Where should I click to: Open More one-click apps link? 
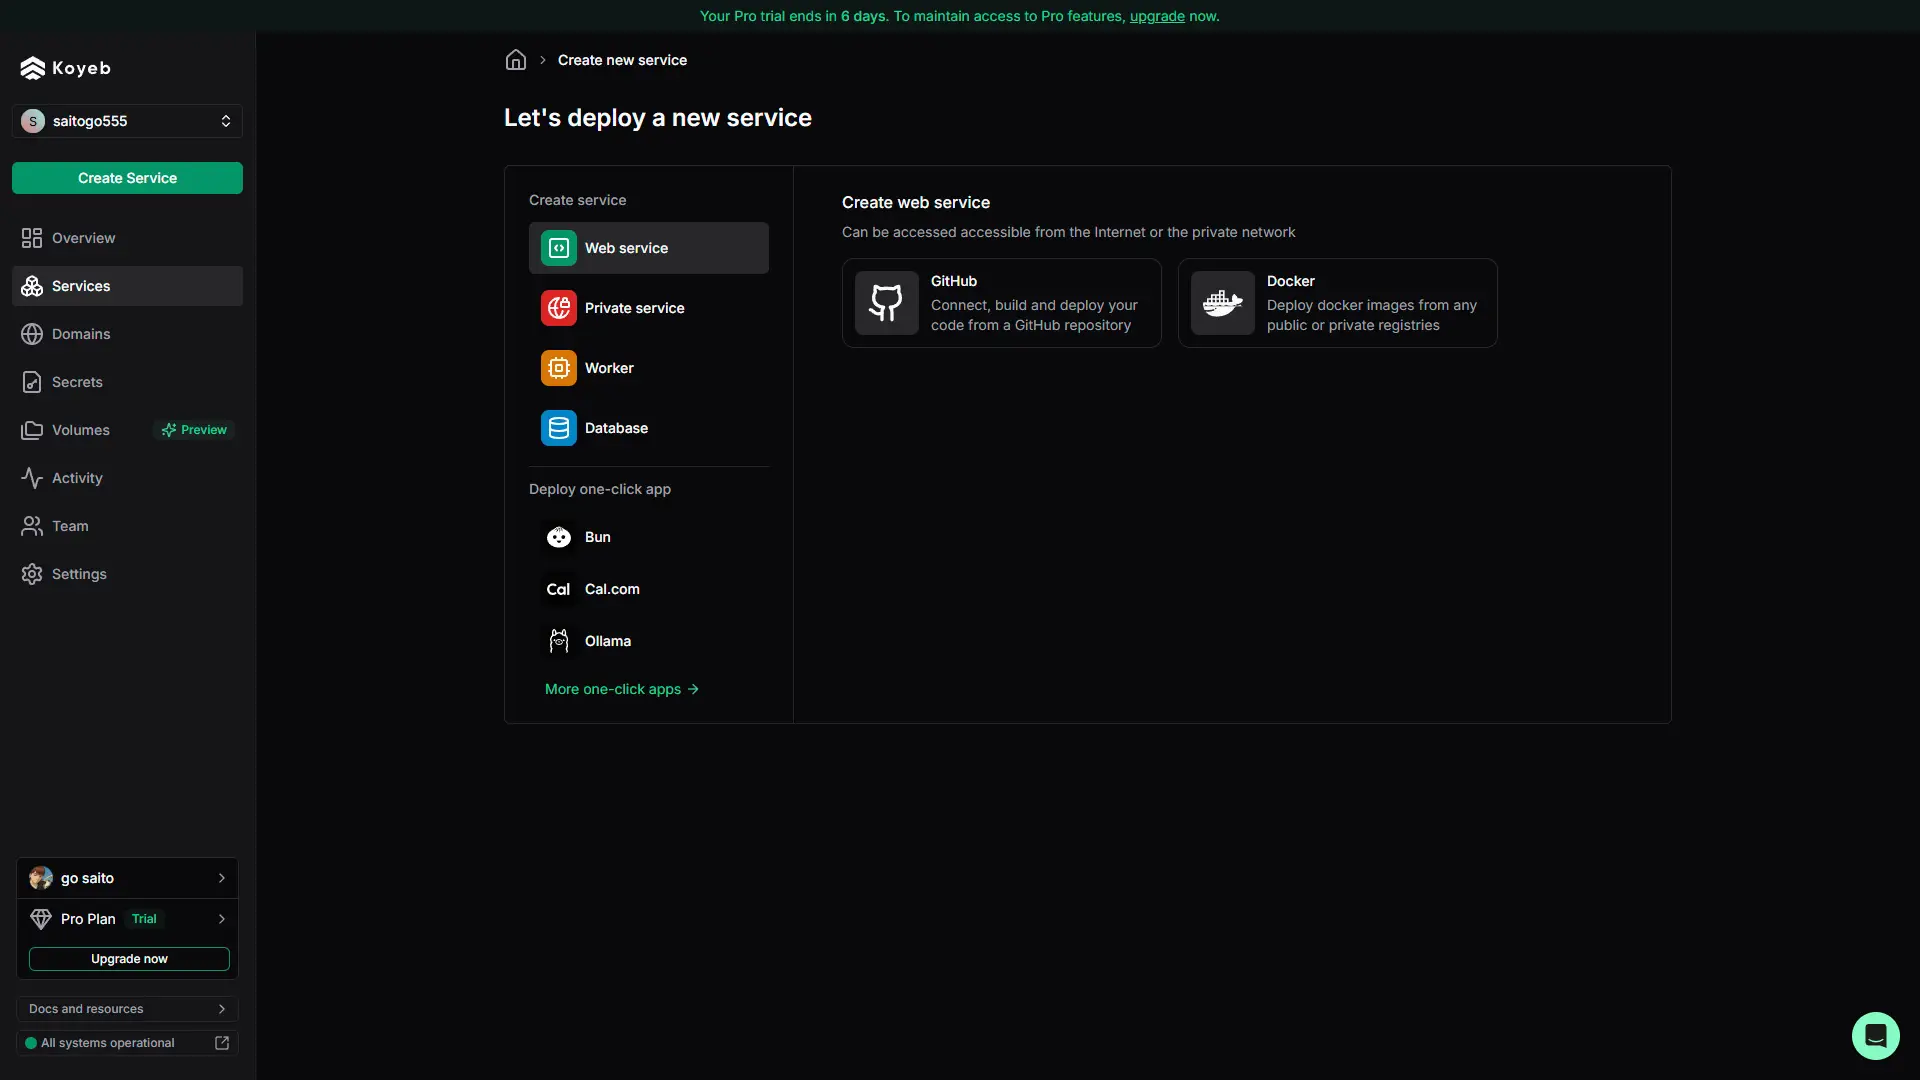[622, 689]
